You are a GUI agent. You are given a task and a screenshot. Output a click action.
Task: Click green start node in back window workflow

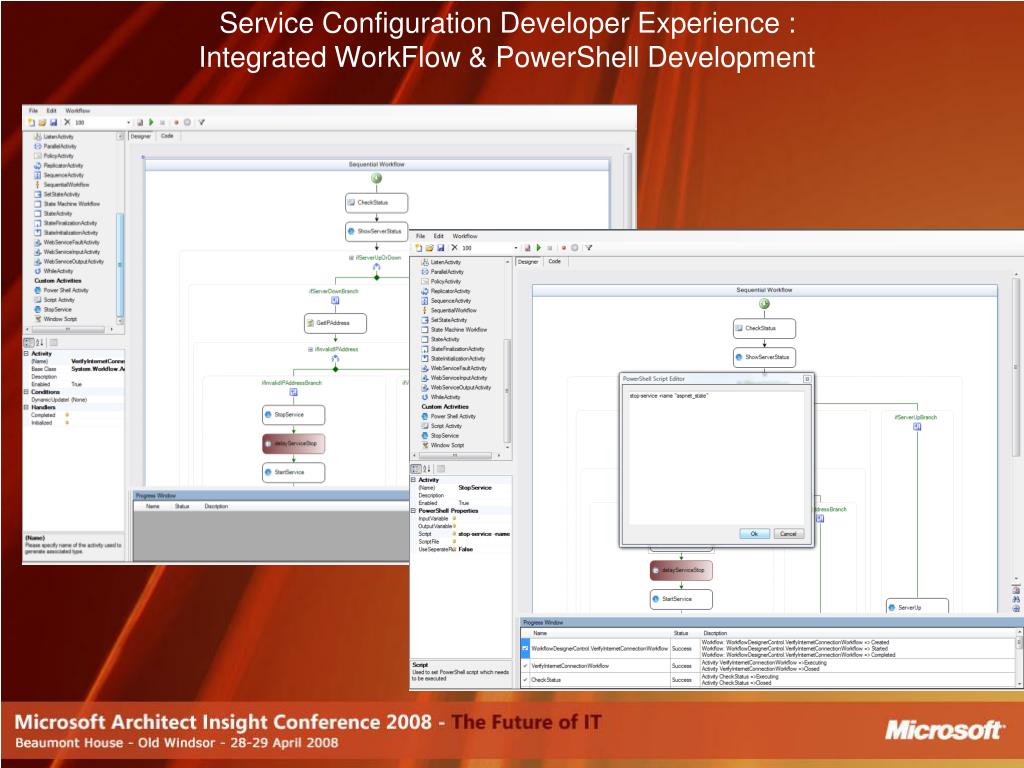[x=376, y=178]
